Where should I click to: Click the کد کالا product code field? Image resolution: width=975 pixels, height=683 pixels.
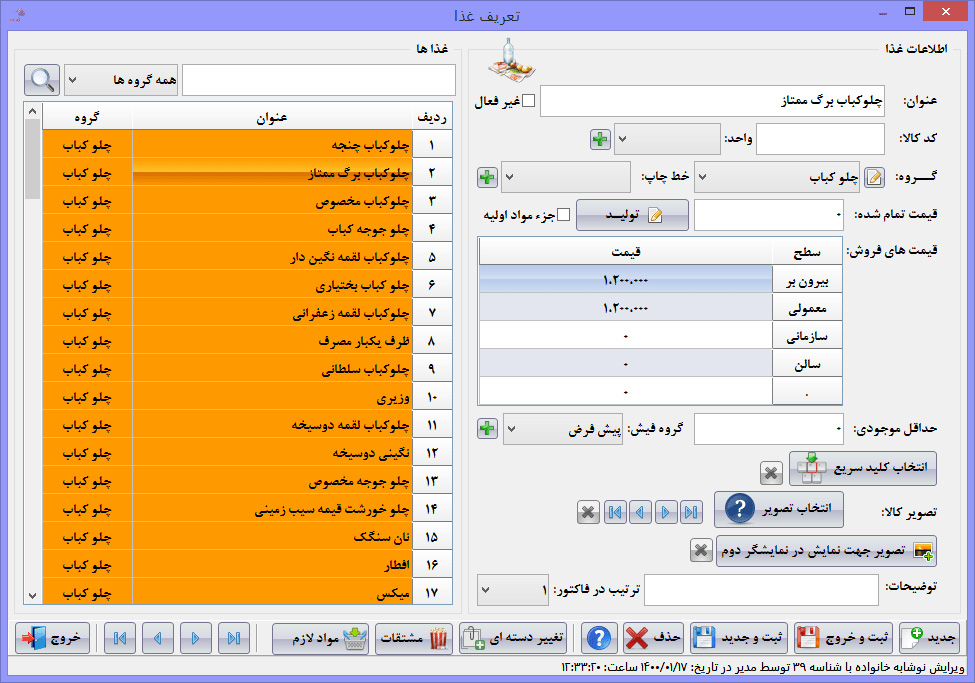[820, 139]
